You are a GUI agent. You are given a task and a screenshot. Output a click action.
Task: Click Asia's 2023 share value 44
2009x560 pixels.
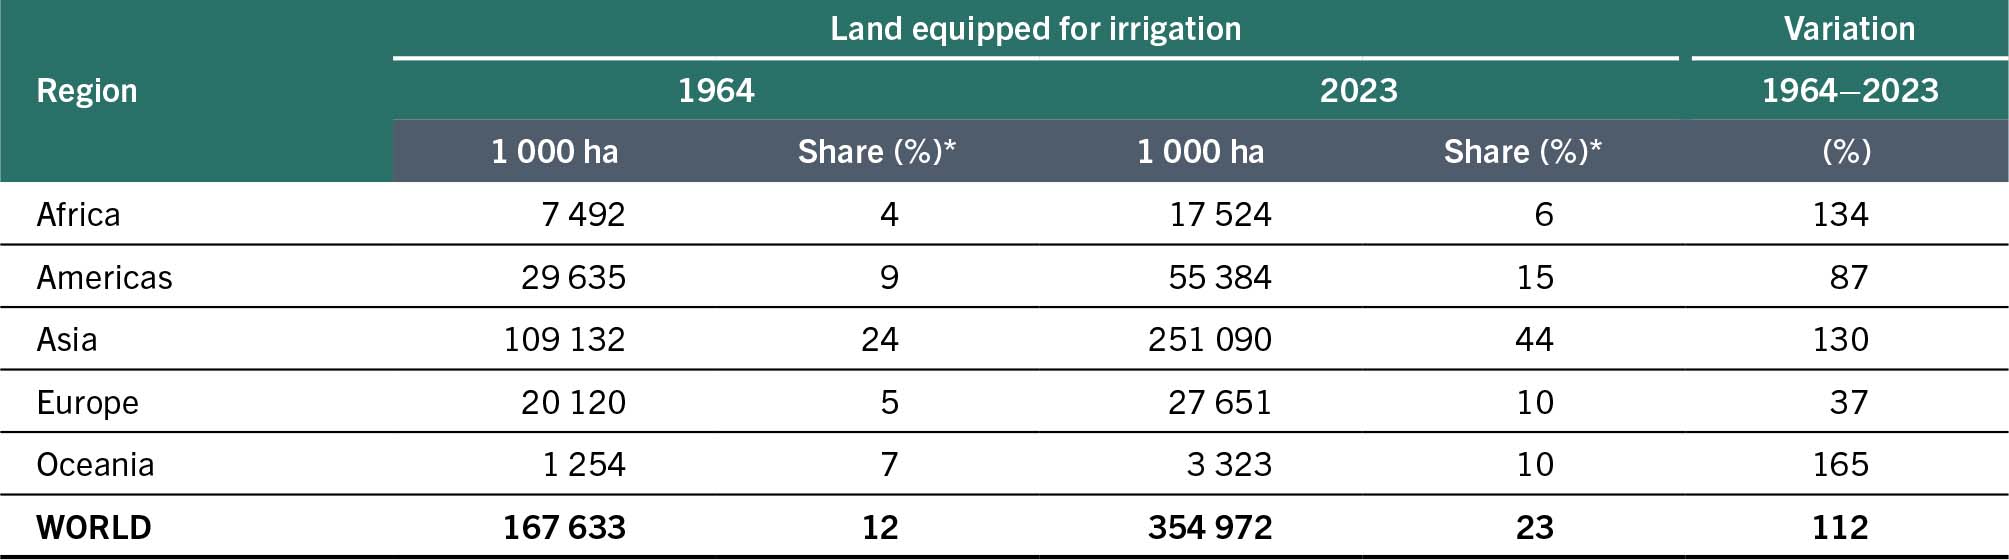coord(1534,340)
